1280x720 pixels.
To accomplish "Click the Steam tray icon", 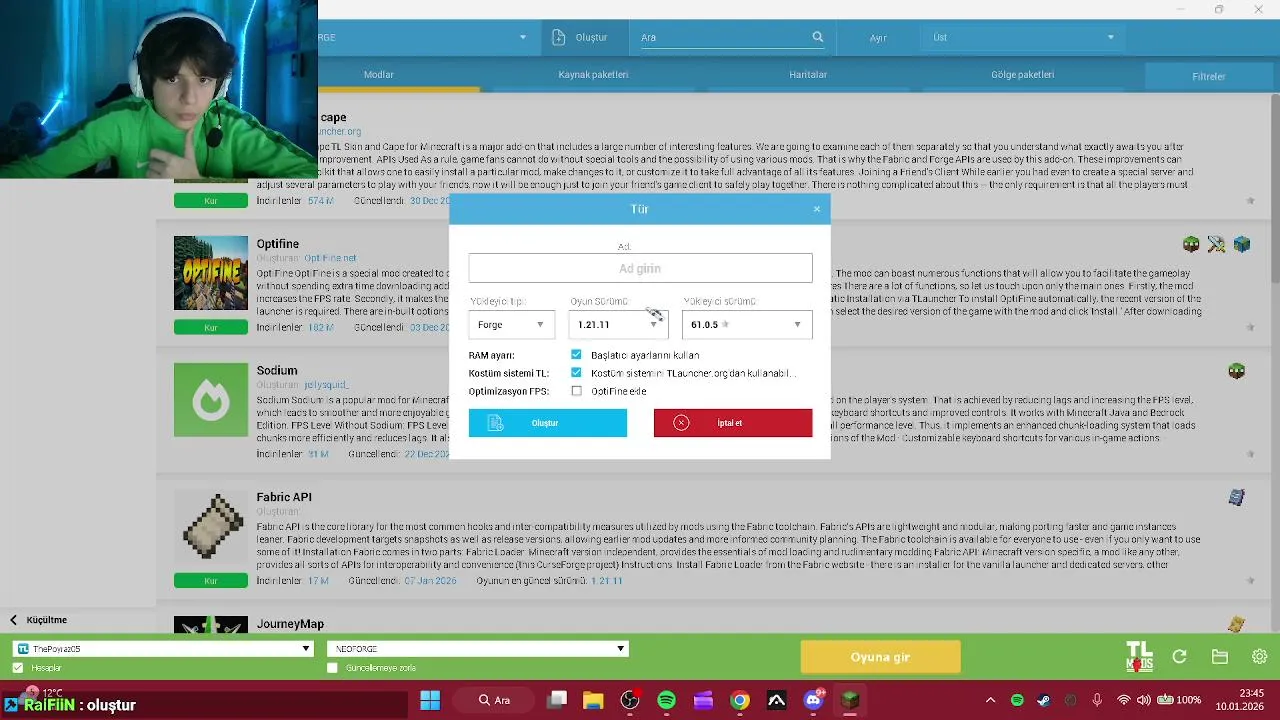I will coord(1044,700).
